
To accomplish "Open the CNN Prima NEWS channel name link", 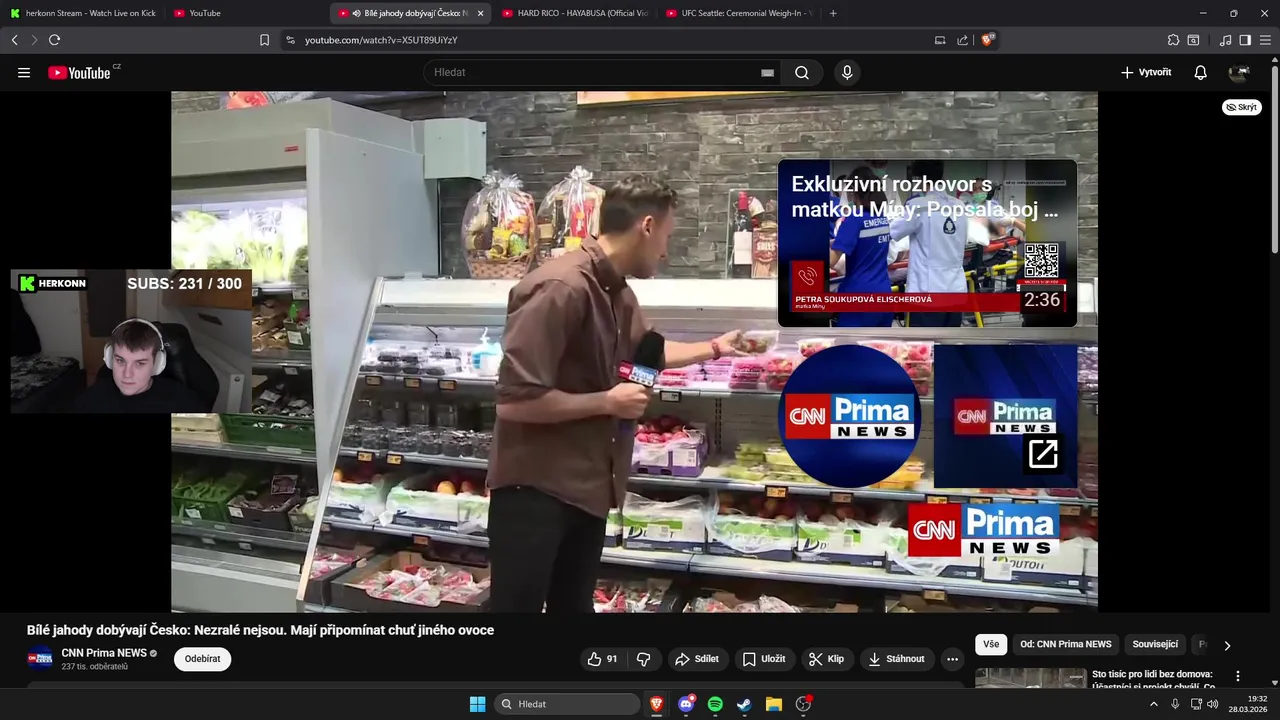I will [104, 653].
